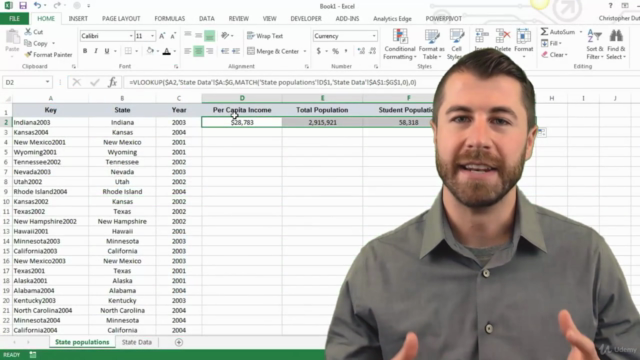Switch to the DATA tab
The width and height of the screenshot is (640, 360).
tap(207, 19)
